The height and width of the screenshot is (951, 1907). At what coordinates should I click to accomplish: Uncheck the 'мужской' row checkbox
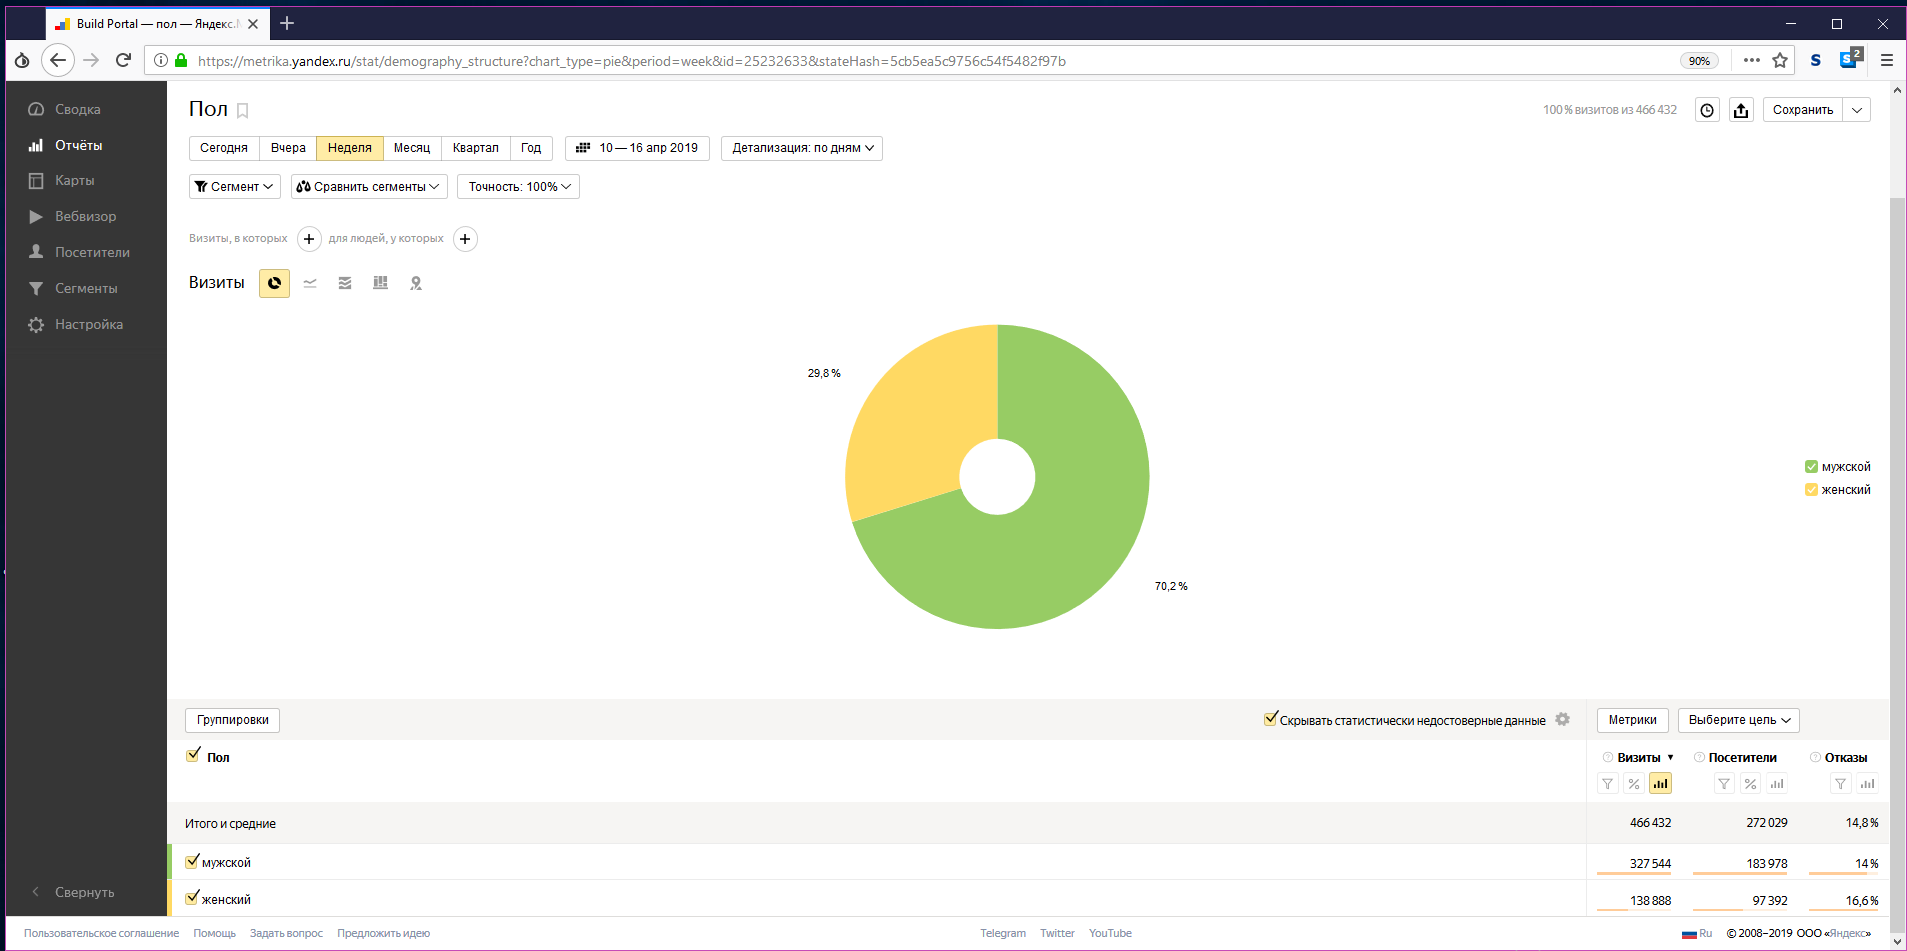click(x=193, y=861)
